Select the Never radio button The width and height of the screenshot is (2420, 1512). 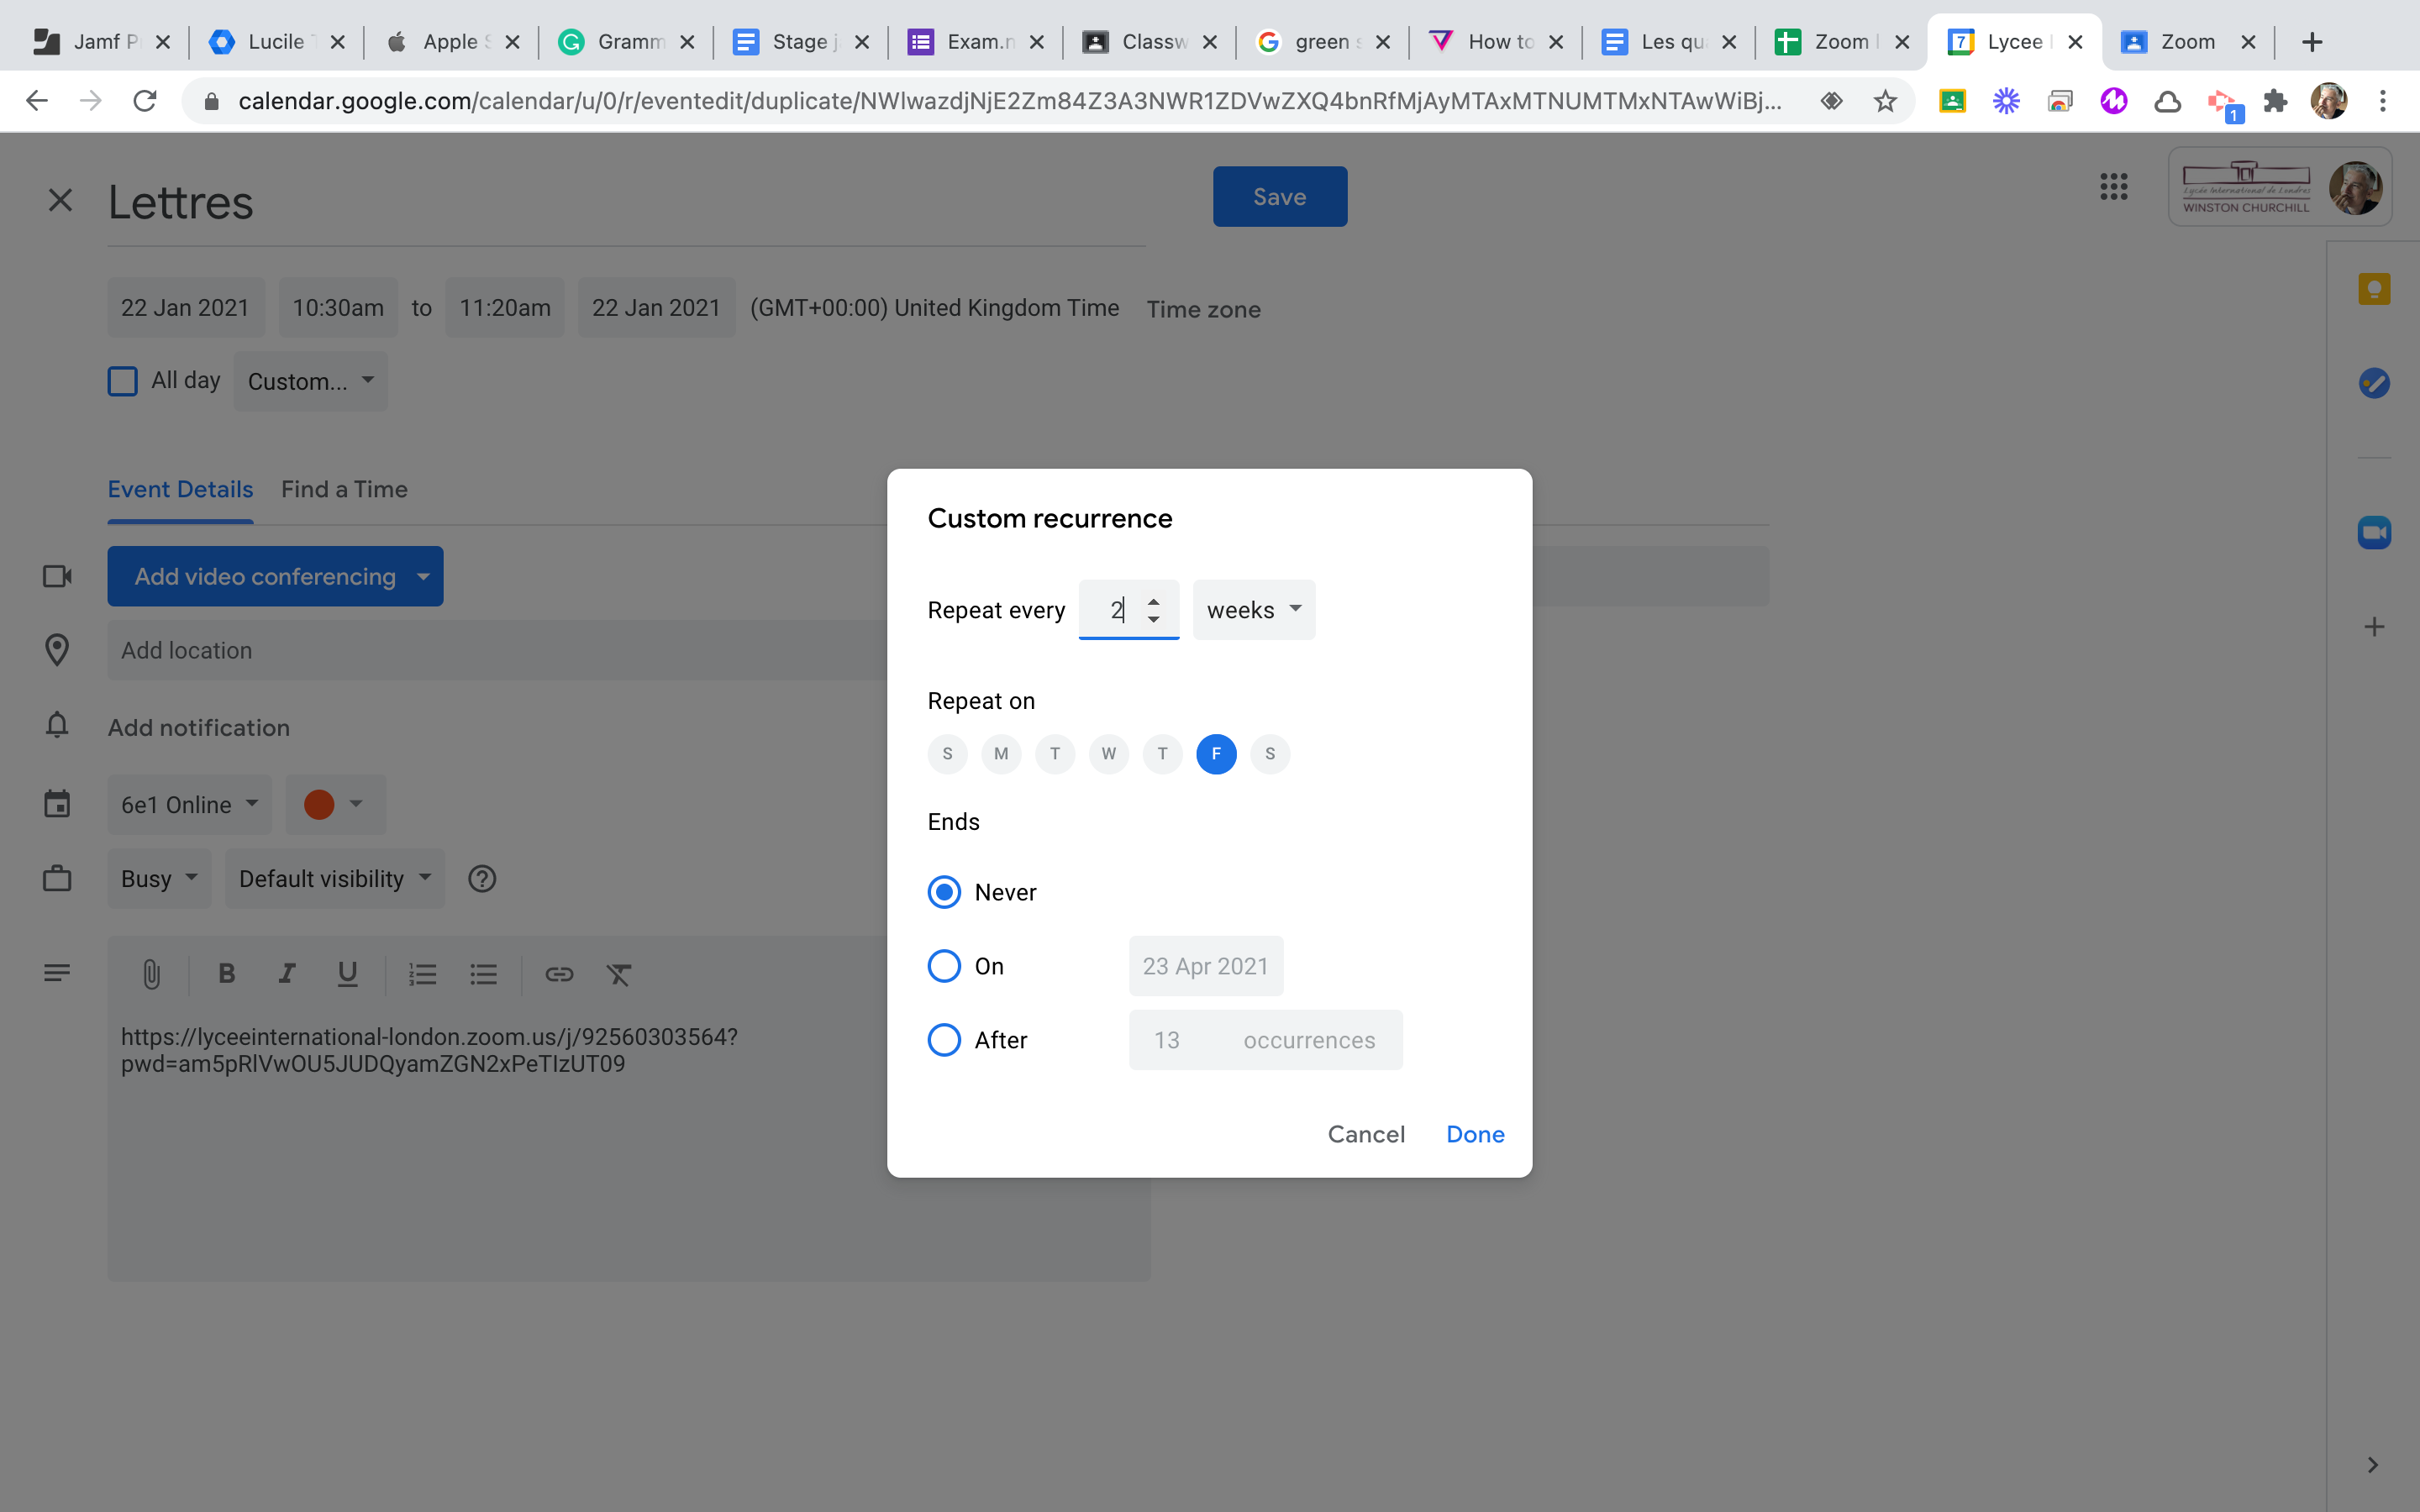click(x=944, y=892)
